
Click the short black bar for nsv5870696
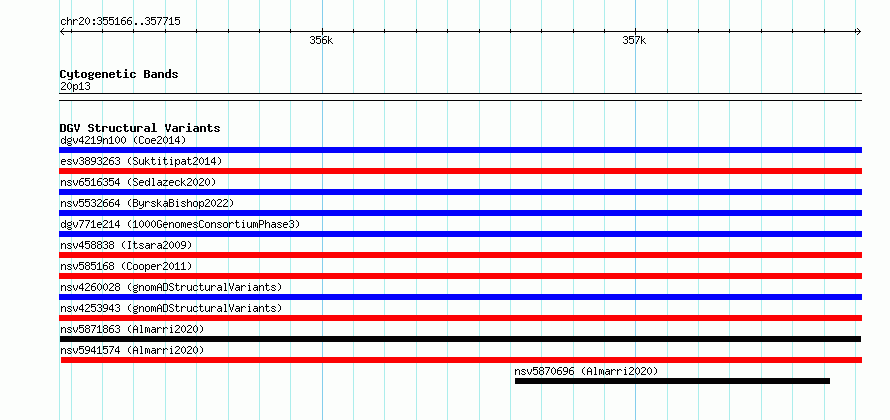672,381
